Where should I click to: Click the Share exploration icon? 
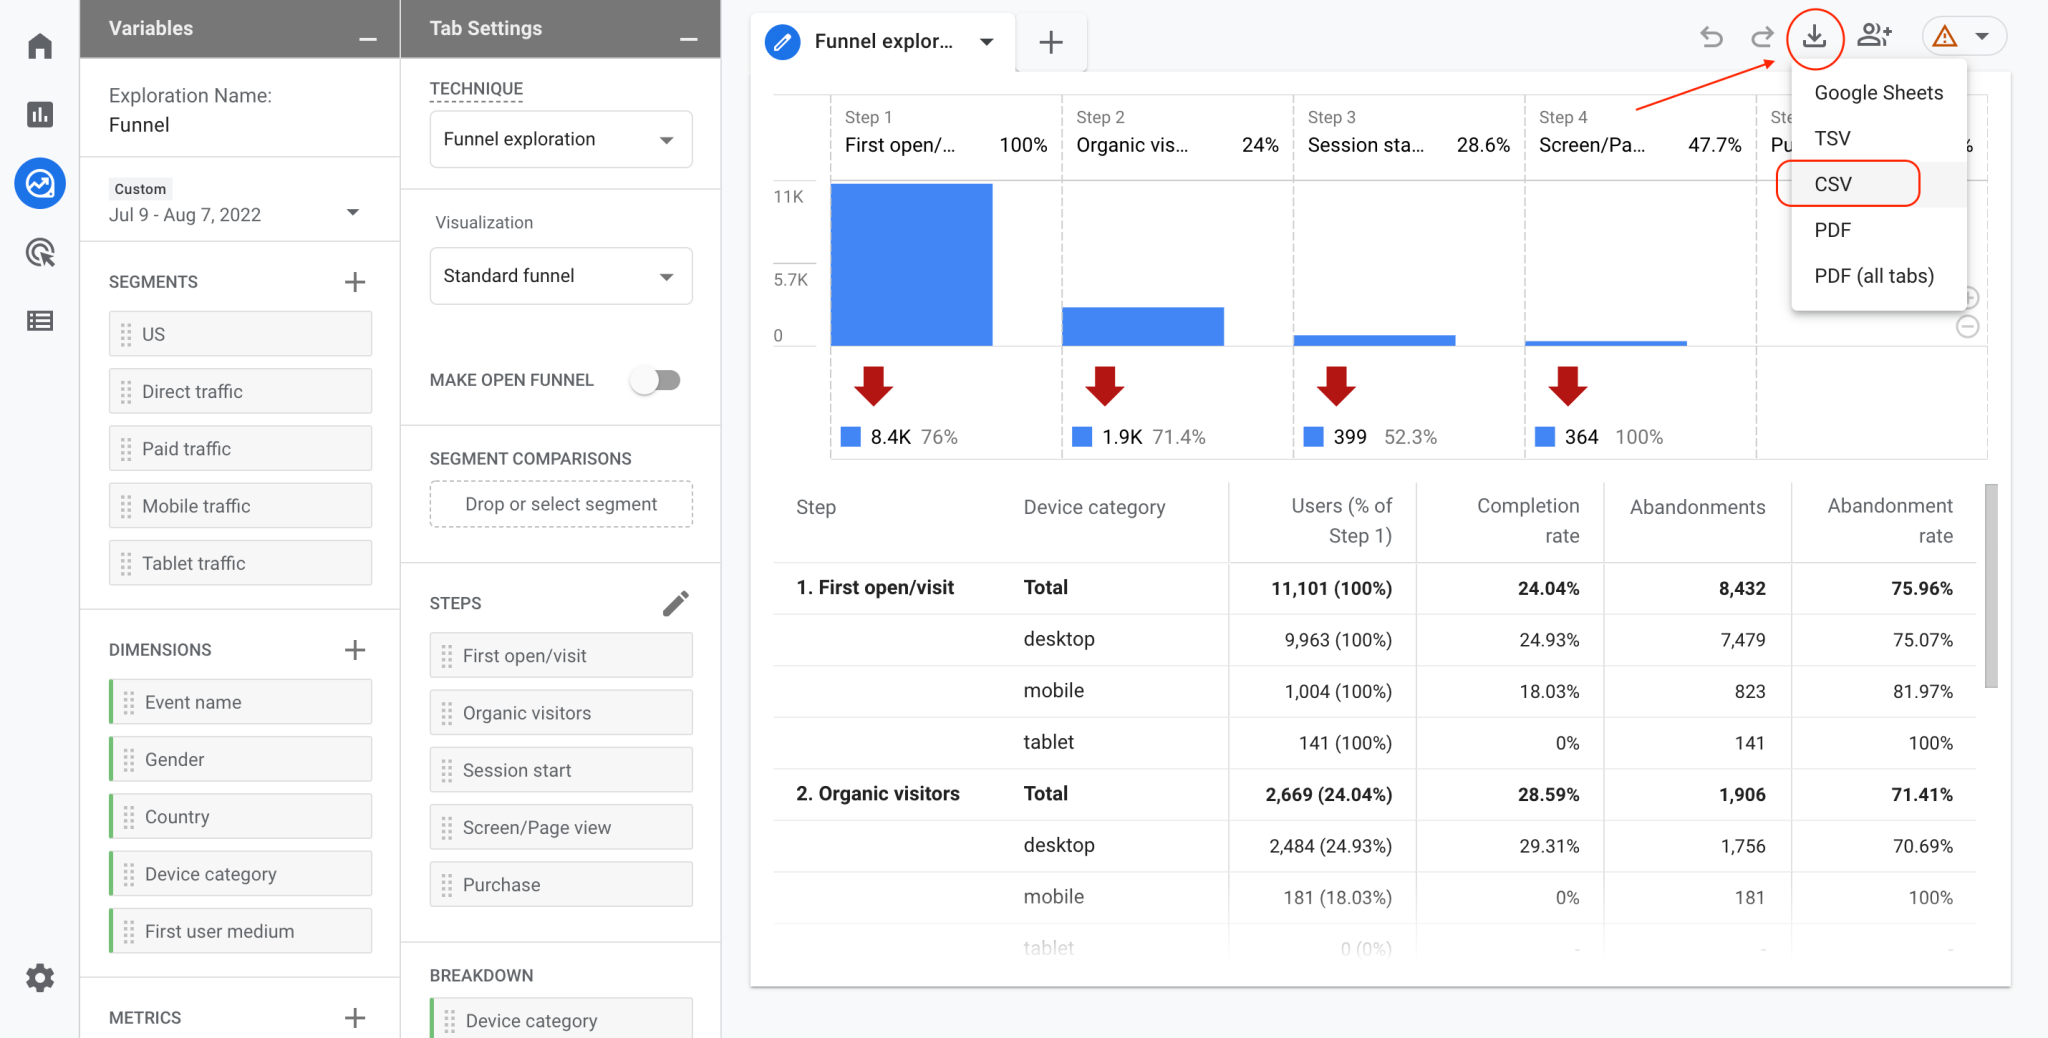1875,36
